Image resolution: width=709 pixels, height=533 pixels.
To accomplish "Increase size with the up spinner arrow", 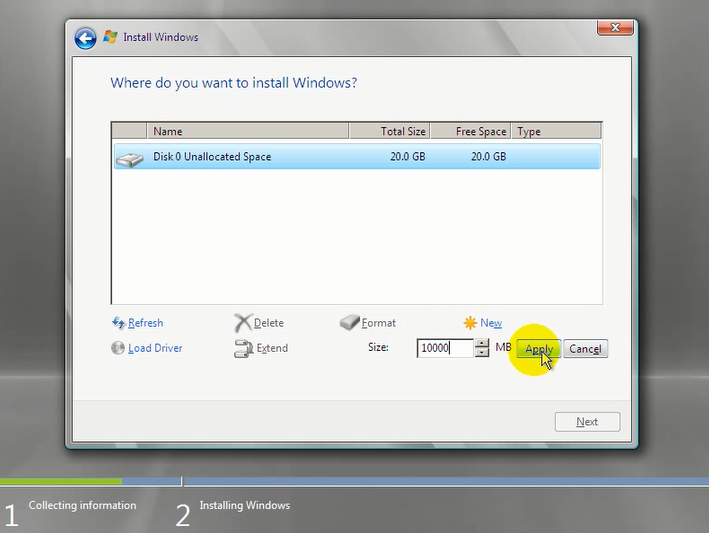I will point(482,343).
